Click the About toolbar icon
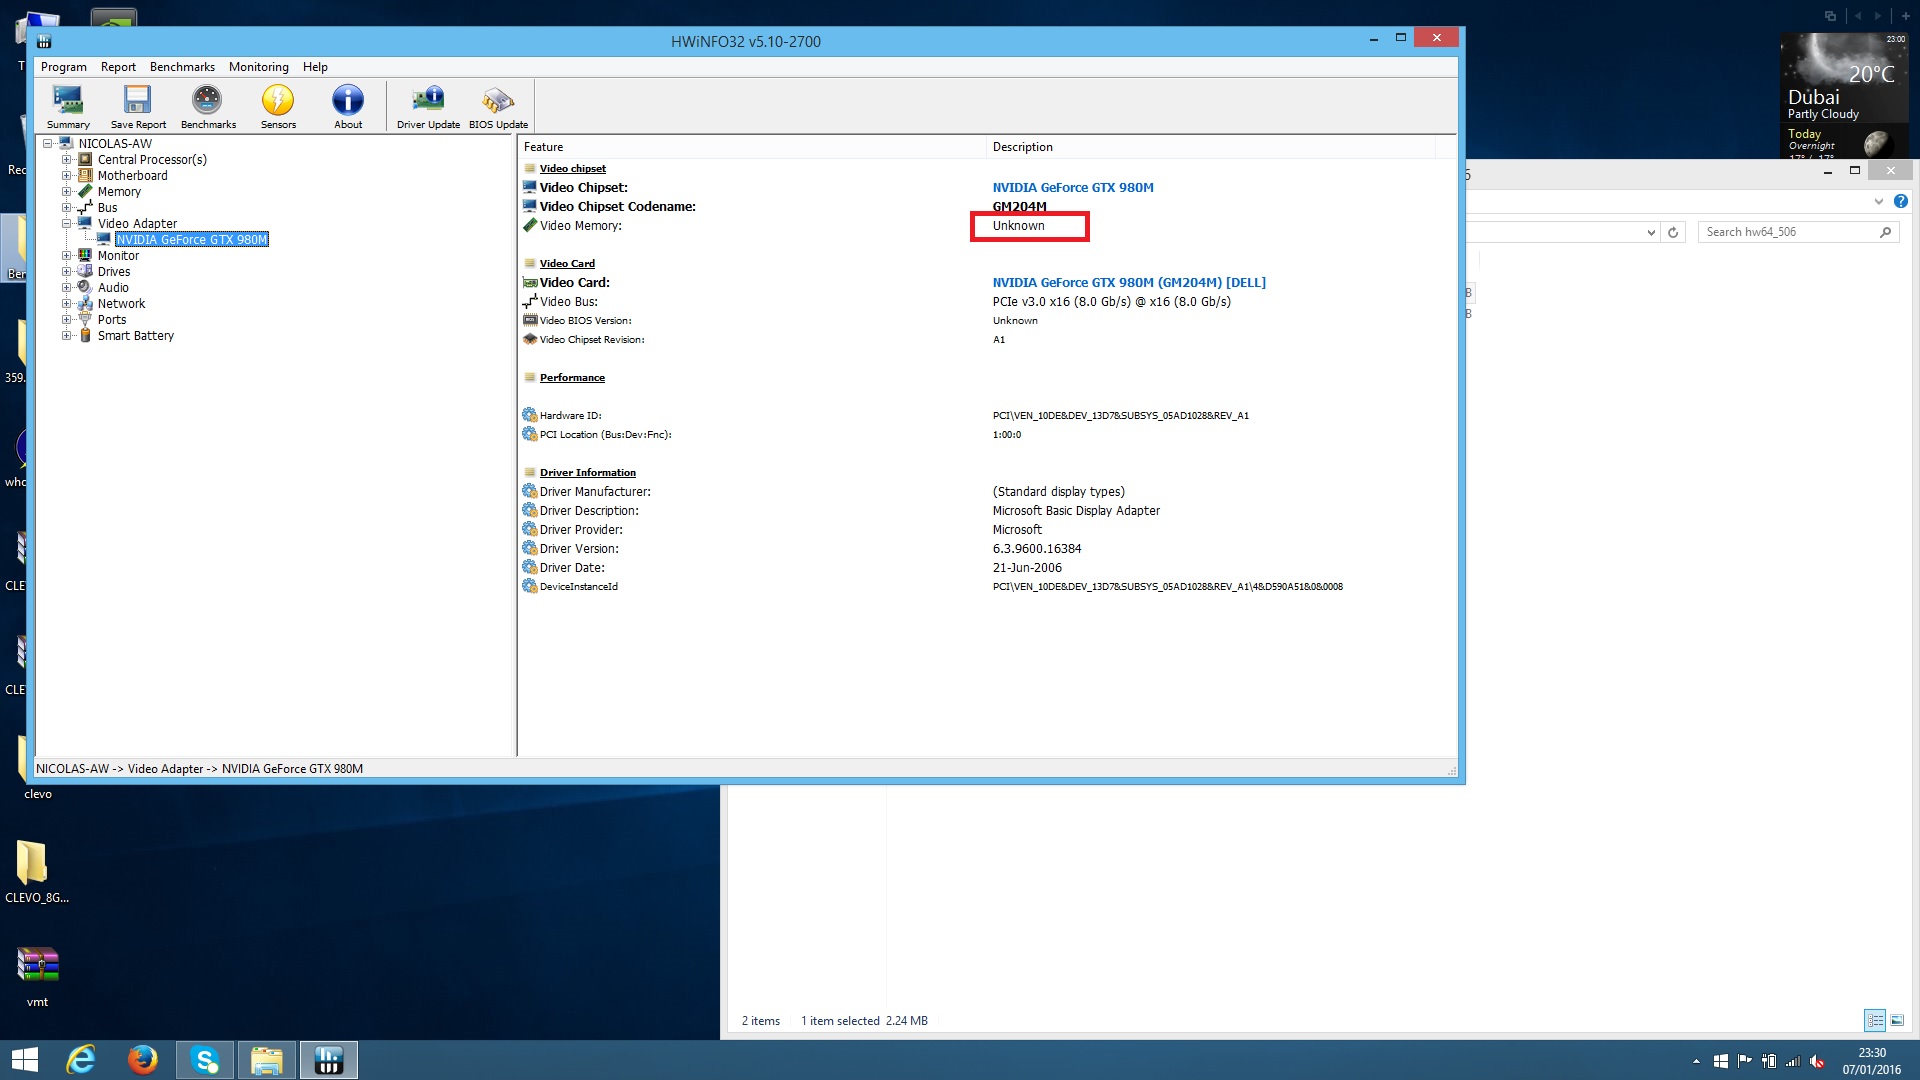Image resolution: width=1920 pixels, height=1080 pixels. click(348, 107)
